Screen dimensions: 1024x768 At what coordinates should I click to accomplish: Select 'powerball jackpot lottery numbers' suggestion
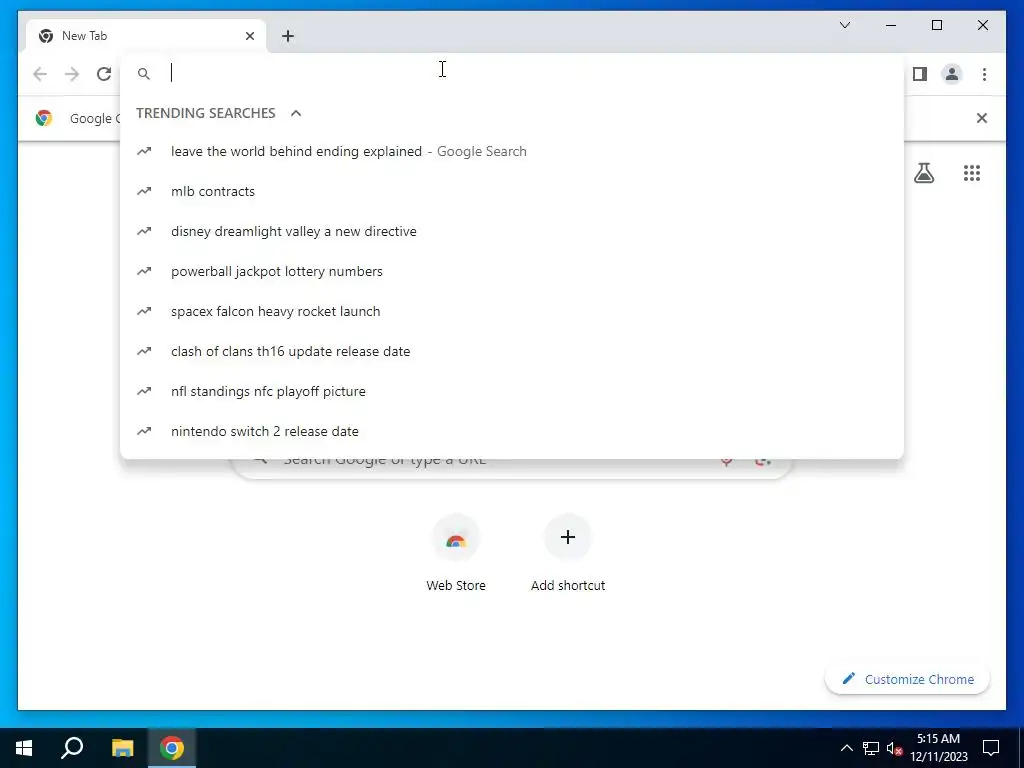(512, 271)
